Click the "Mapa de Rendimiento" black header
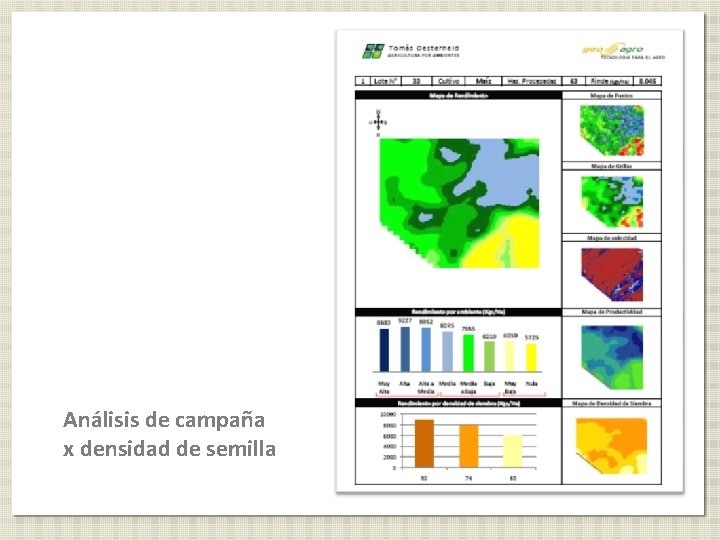The image size is (720, 540). click(x=458, y=96)
